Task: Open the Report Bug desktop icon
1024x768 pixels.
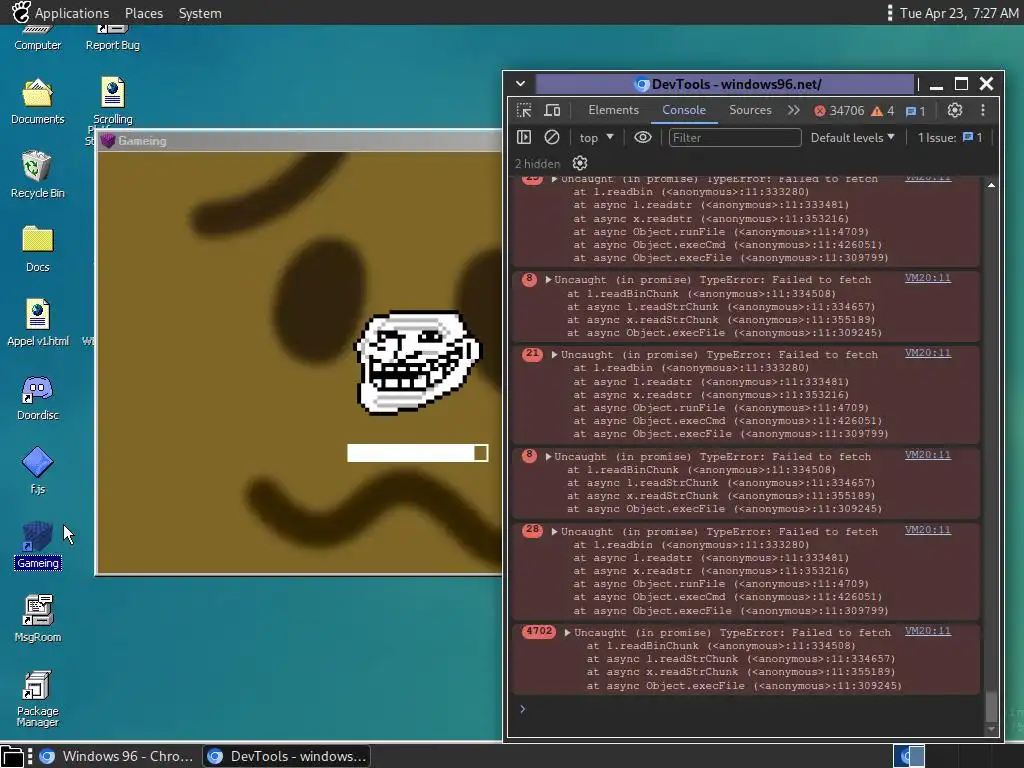Action: click(x=112, y=38)
